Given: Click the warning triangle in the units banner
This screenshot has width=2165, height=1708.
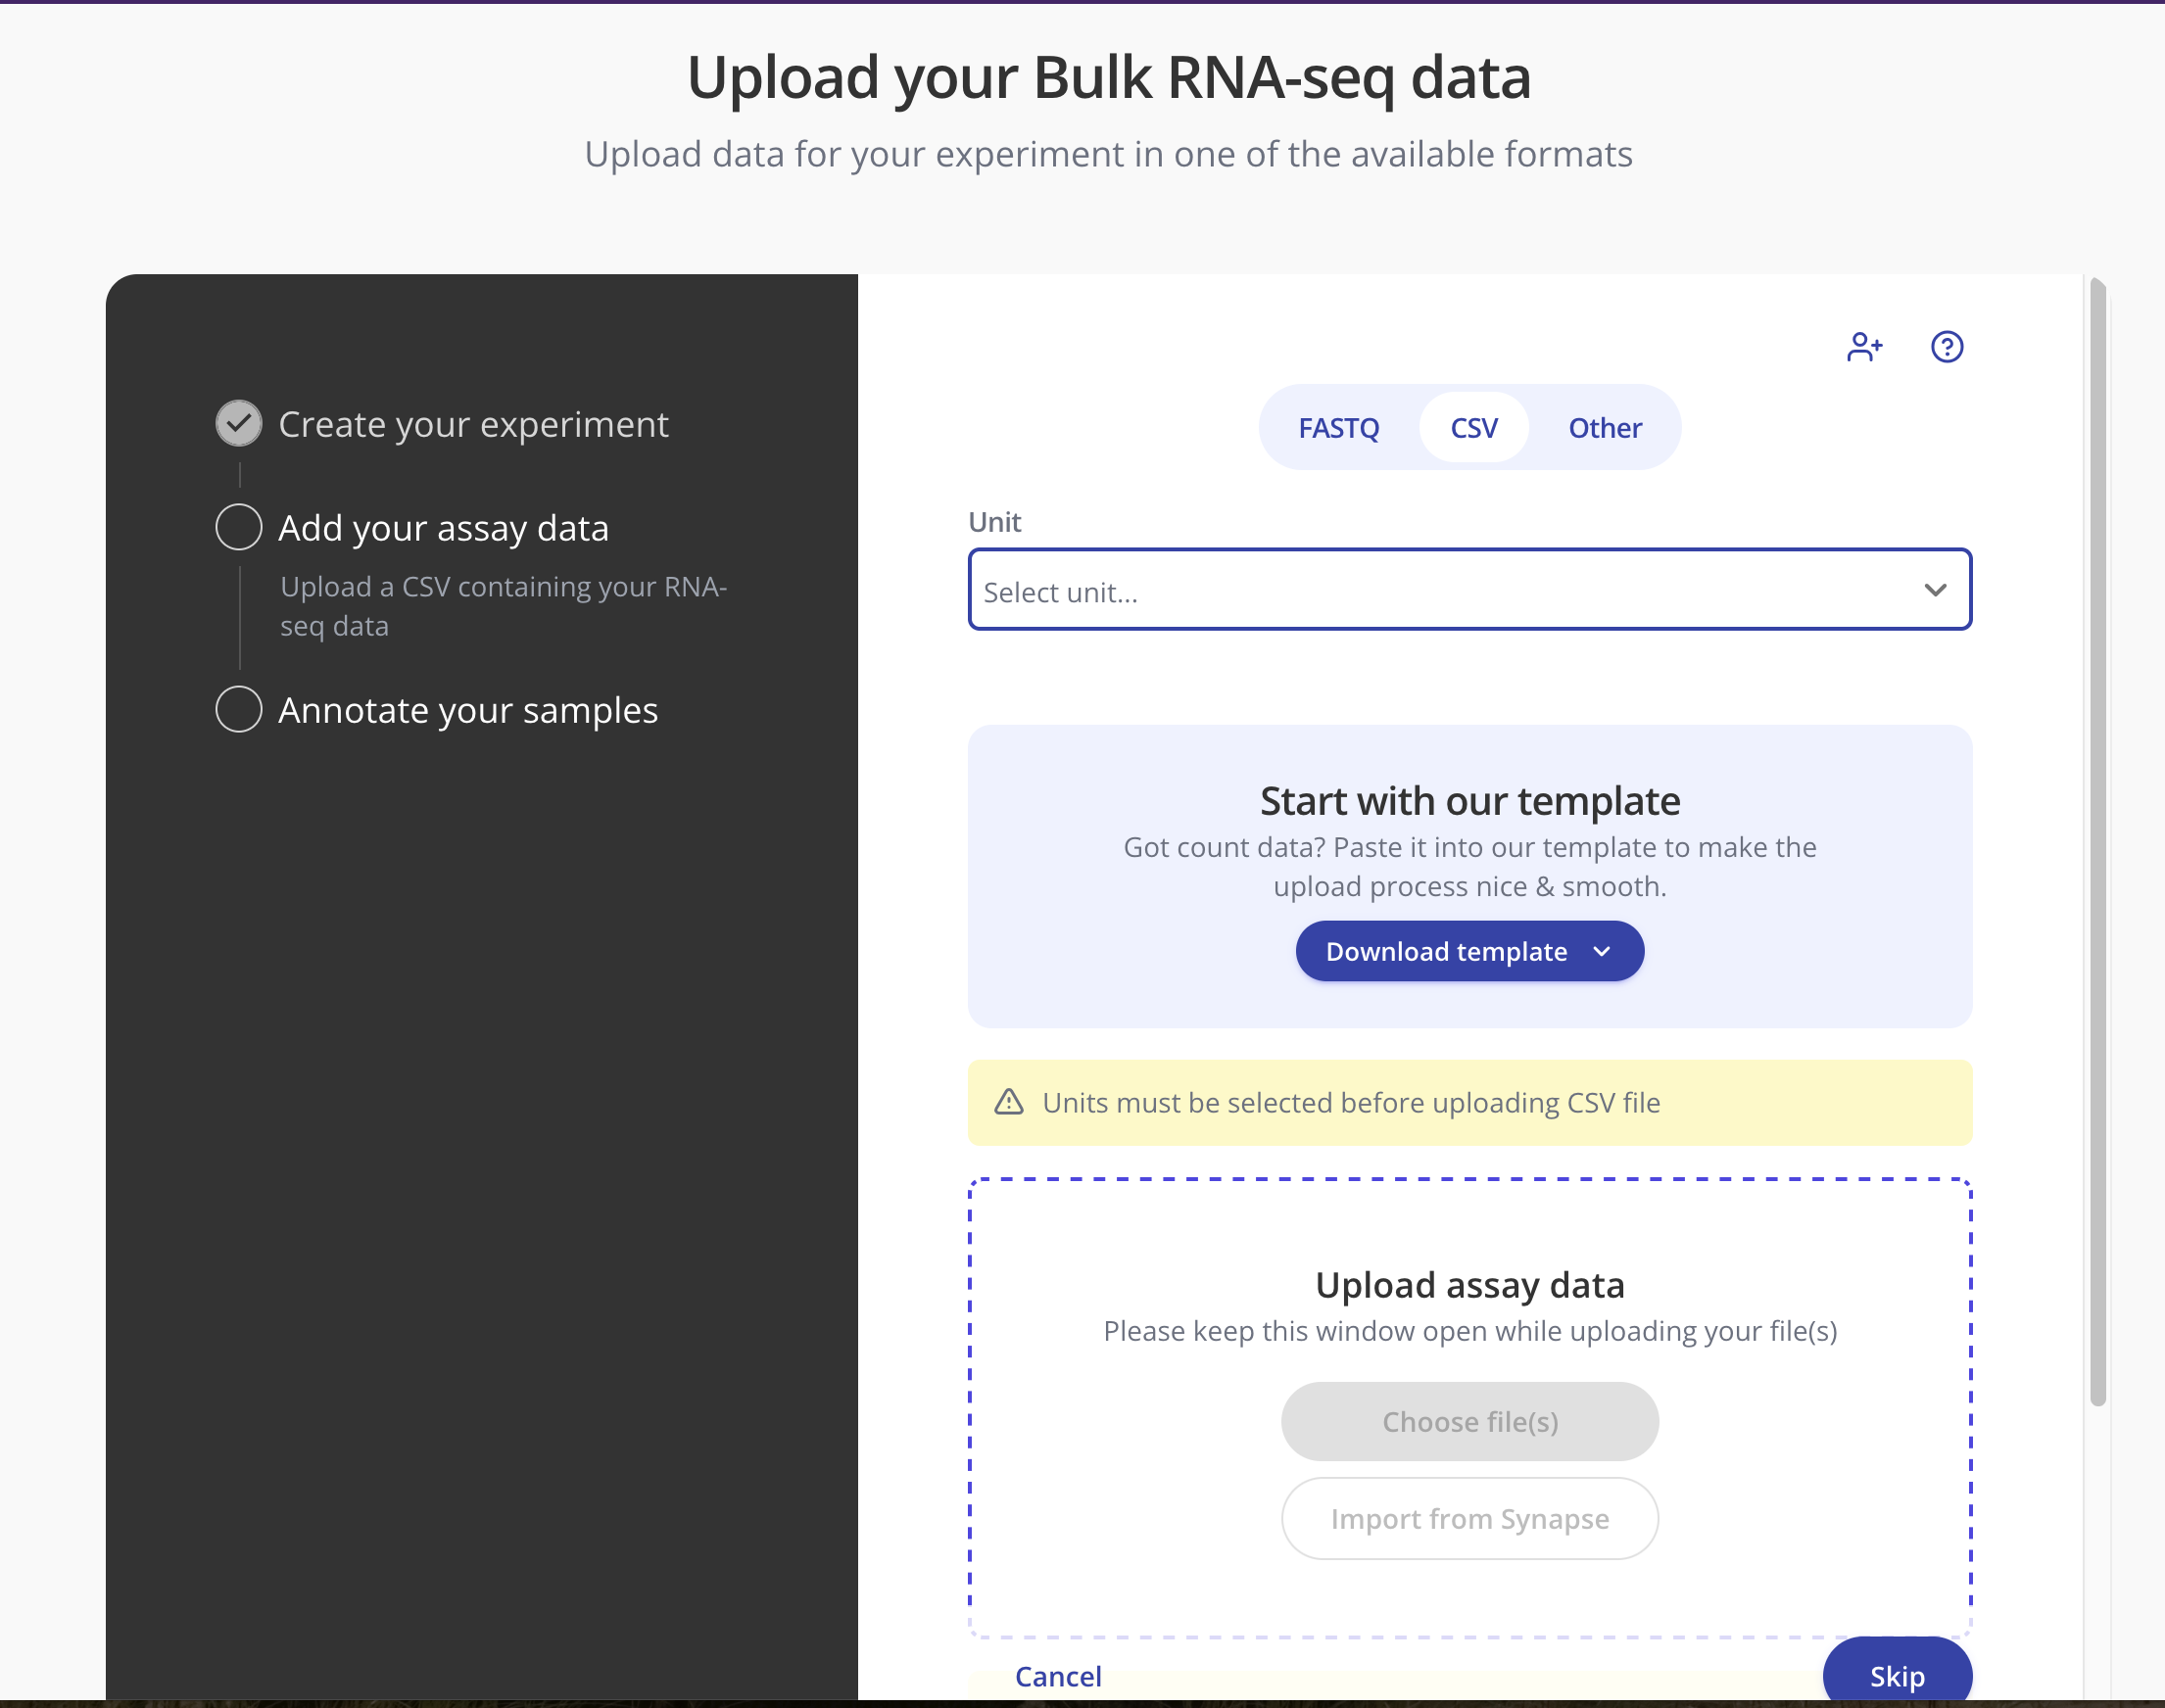Looking at the screenshot, I should tap(1009, 1102).
